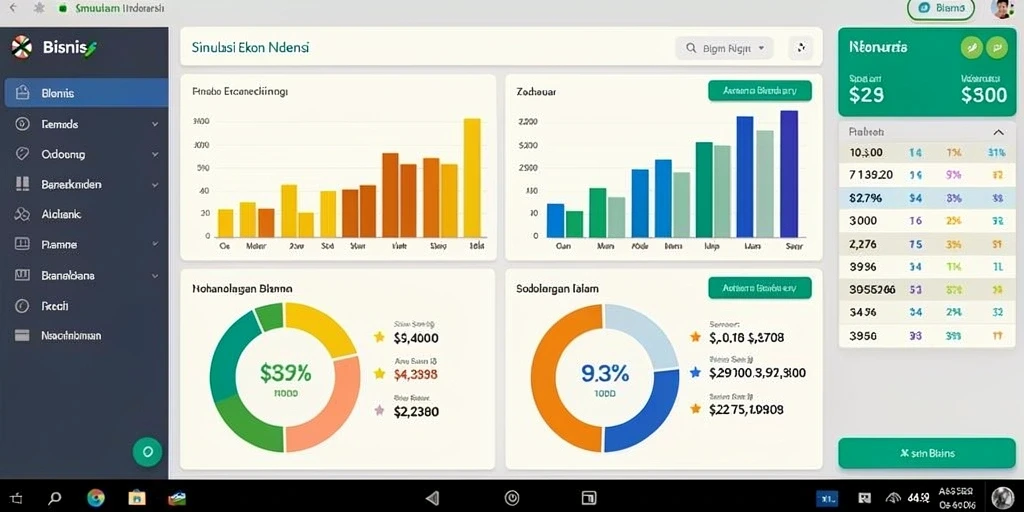This screenshot has width=1024, height=512.
Task: Click the Recit sidebar clock icon
Action: pyautogui.click(x=22, y=306)
